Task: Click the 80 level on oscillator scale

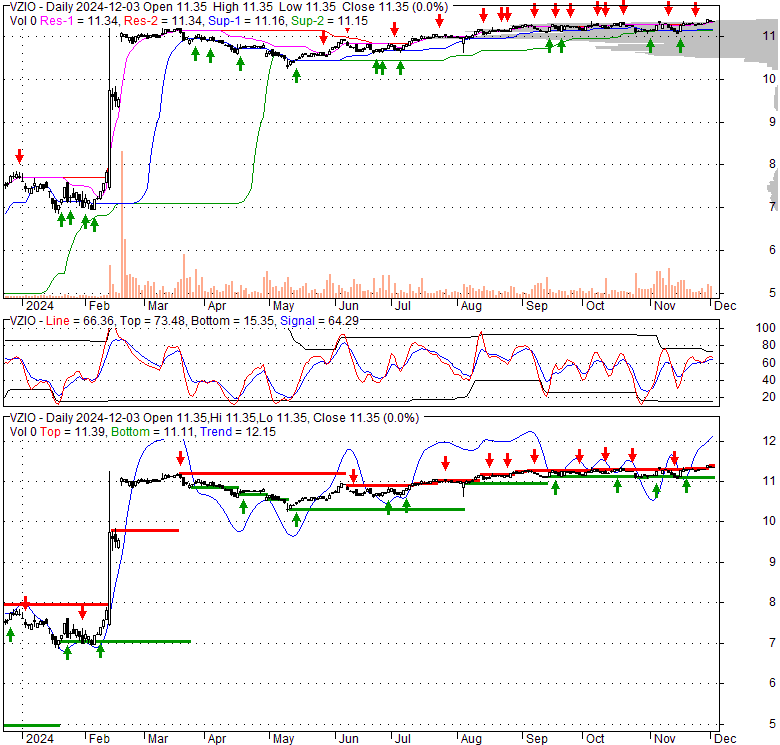Action: point(769,345)
